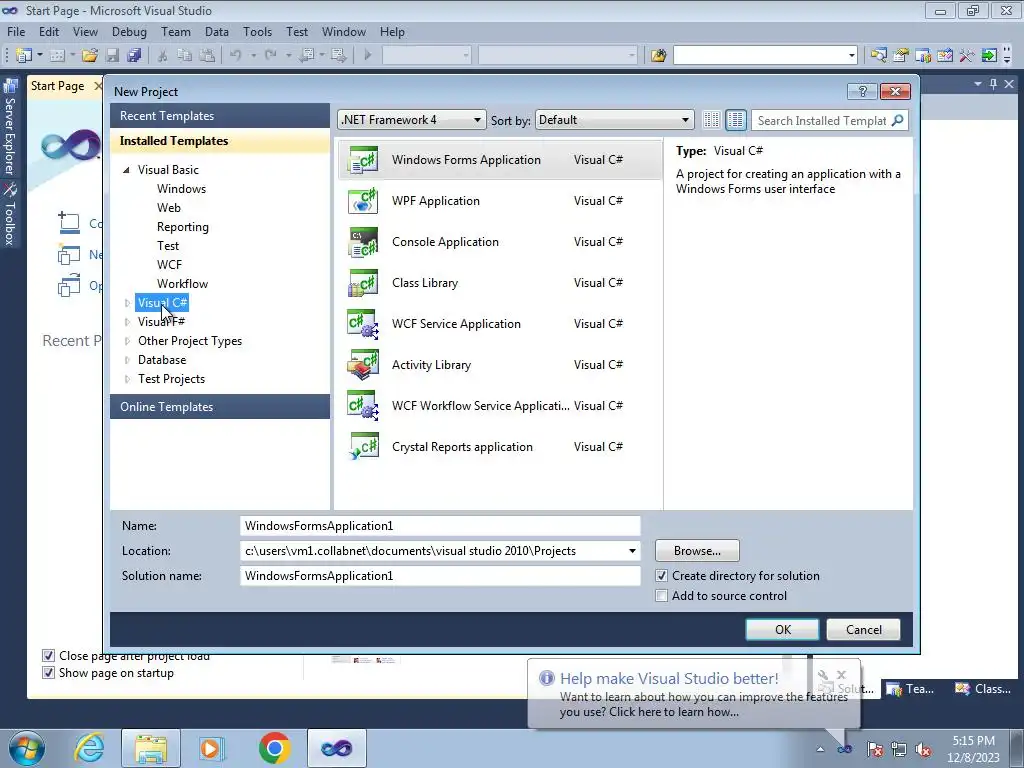Click the New Project toolbar icon
The width and height of the screenshot is (1024, 768).
coord(24,56)
